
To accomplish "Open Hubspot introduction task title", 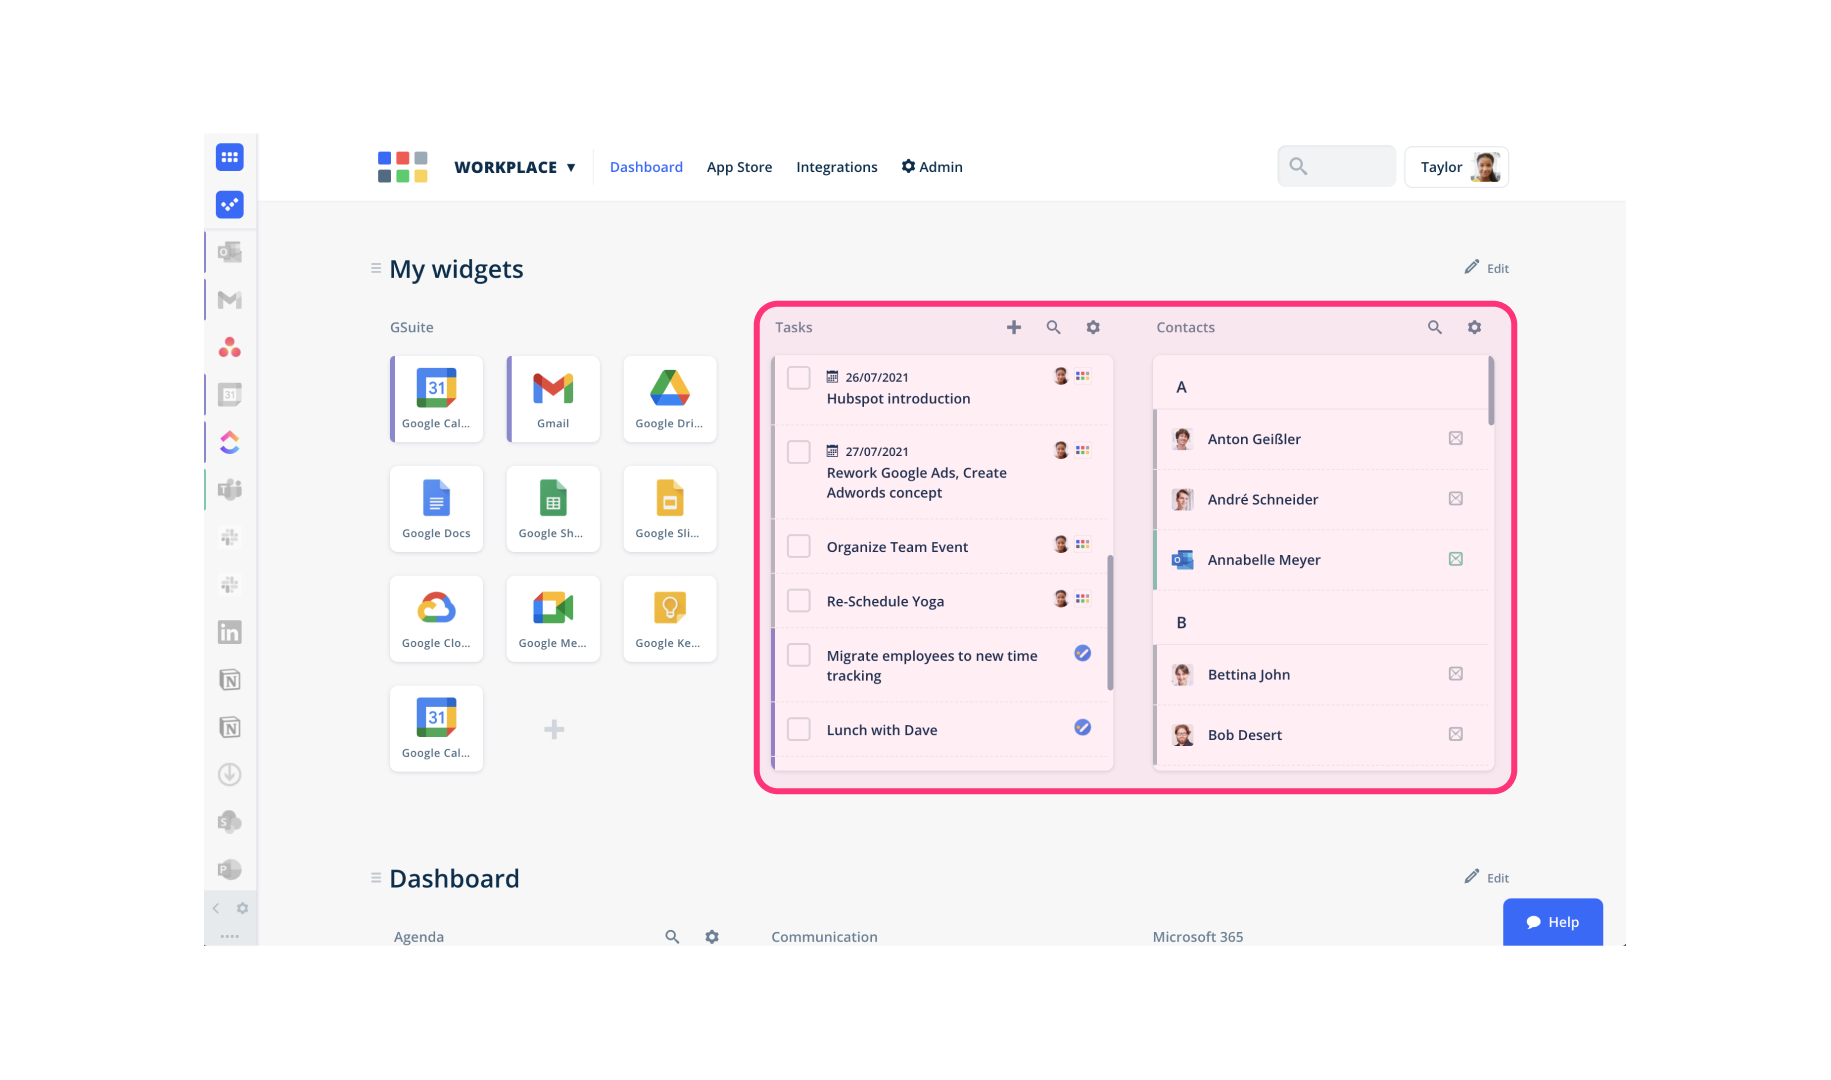I will [898, 398].
